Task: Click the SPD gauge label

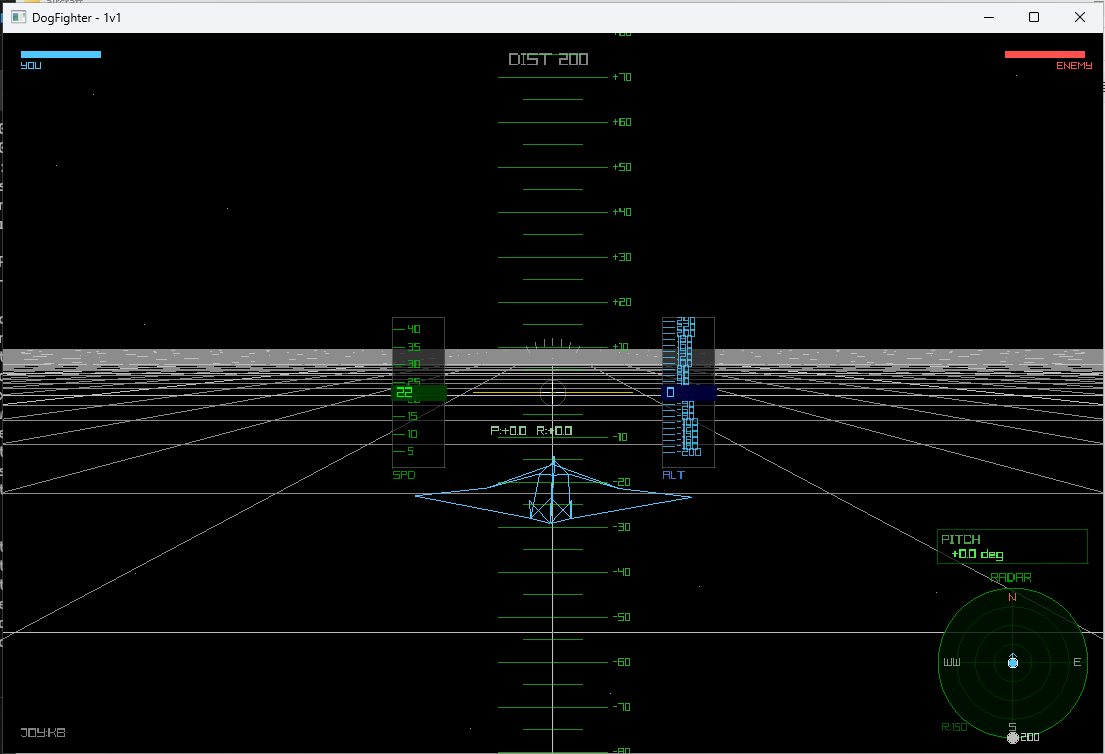Action: point(404,475)
